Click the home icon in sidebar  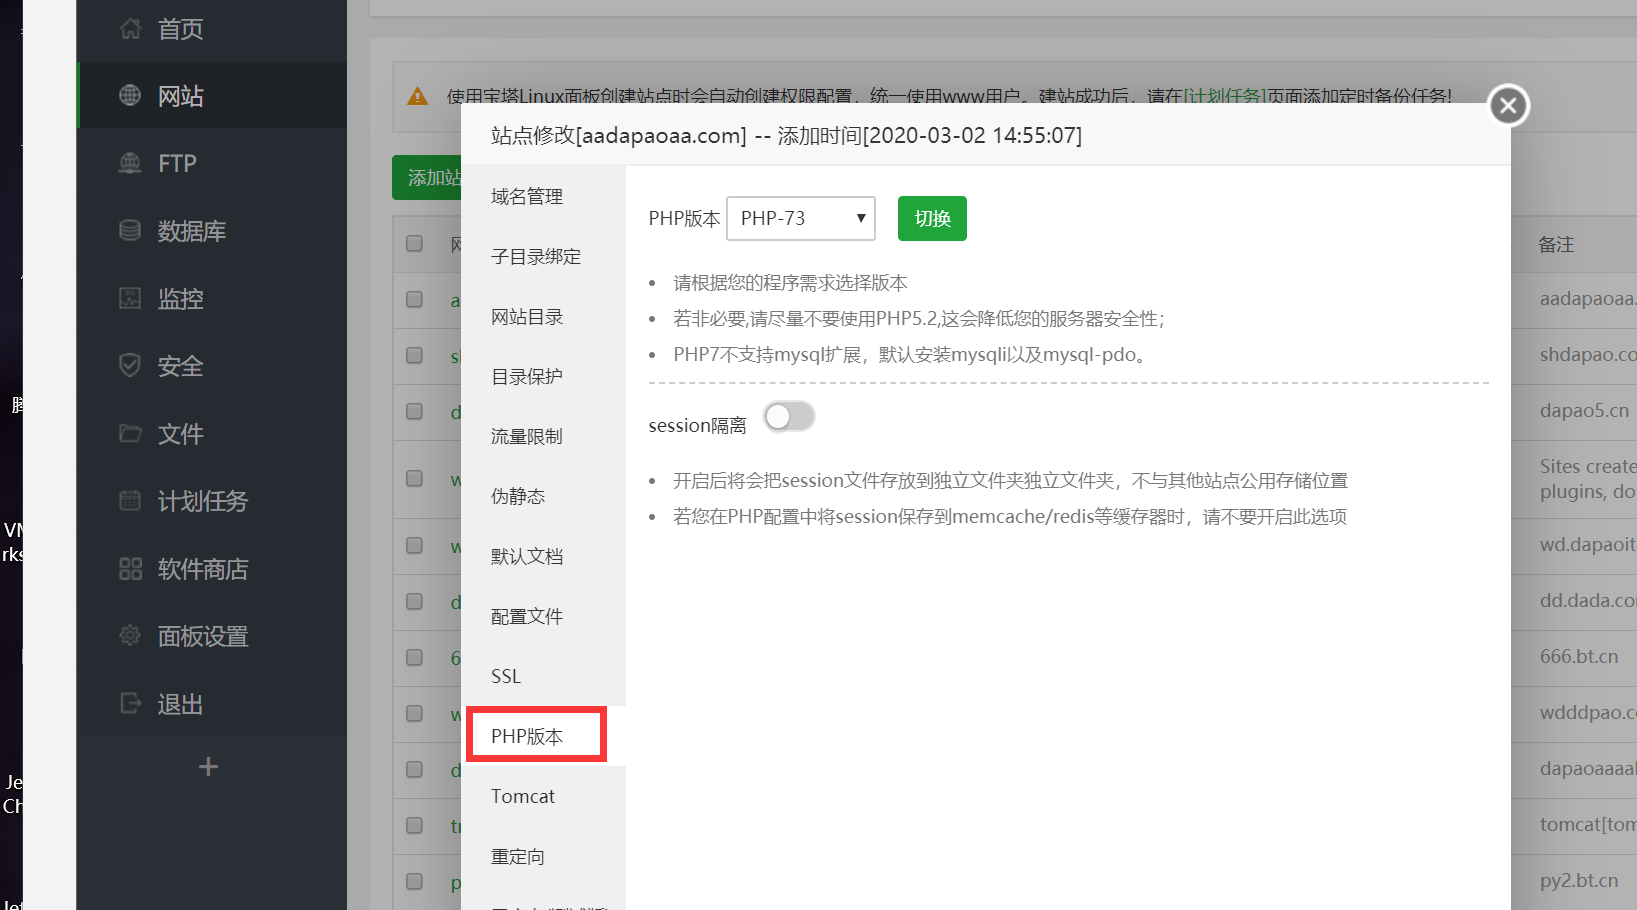pyautogui.click(x=130, y=29)
